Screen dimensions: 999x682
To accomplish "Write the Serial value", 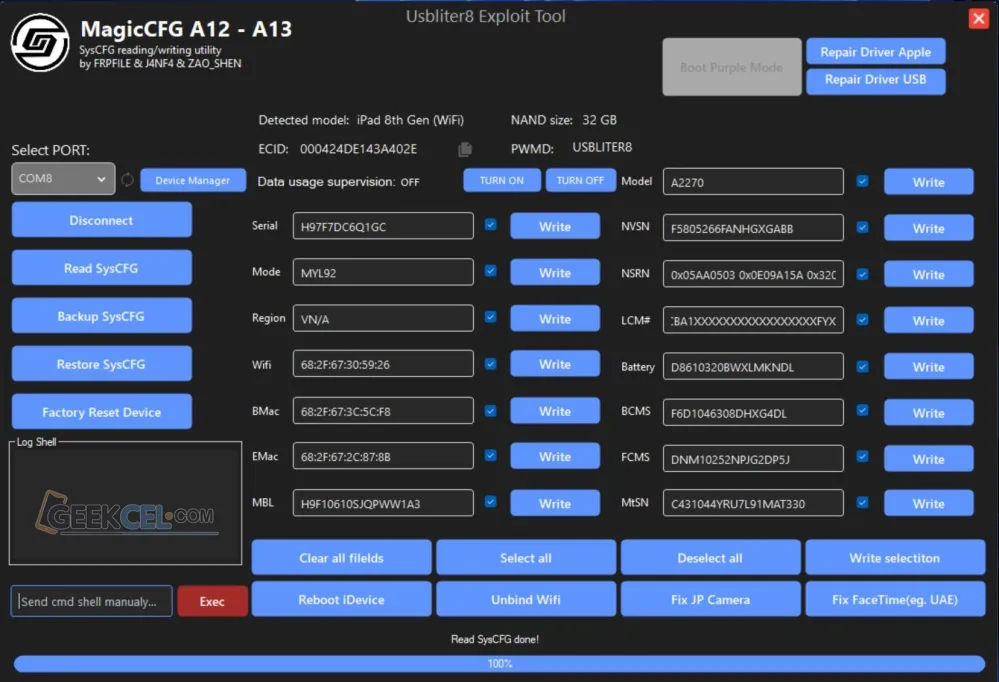I will [x=555, y=226].
